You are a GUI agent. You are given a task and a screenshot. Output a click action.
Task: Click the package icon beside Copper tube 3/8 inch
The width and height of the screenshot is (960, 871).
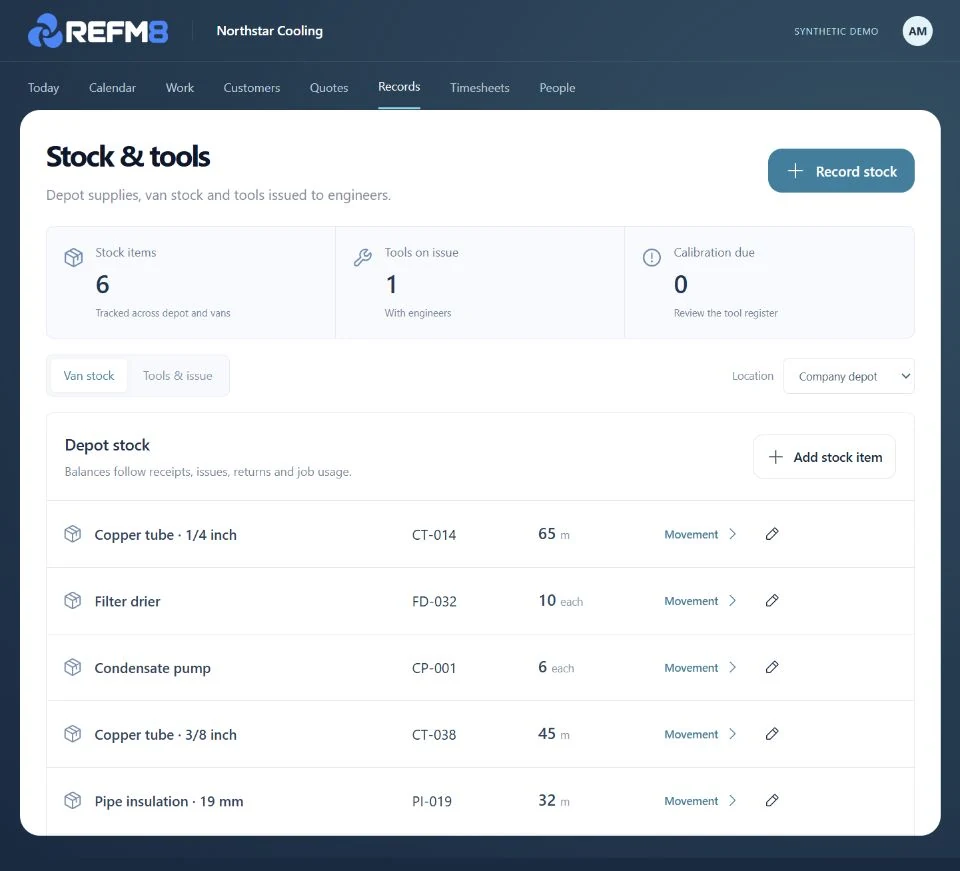[73, 733]
